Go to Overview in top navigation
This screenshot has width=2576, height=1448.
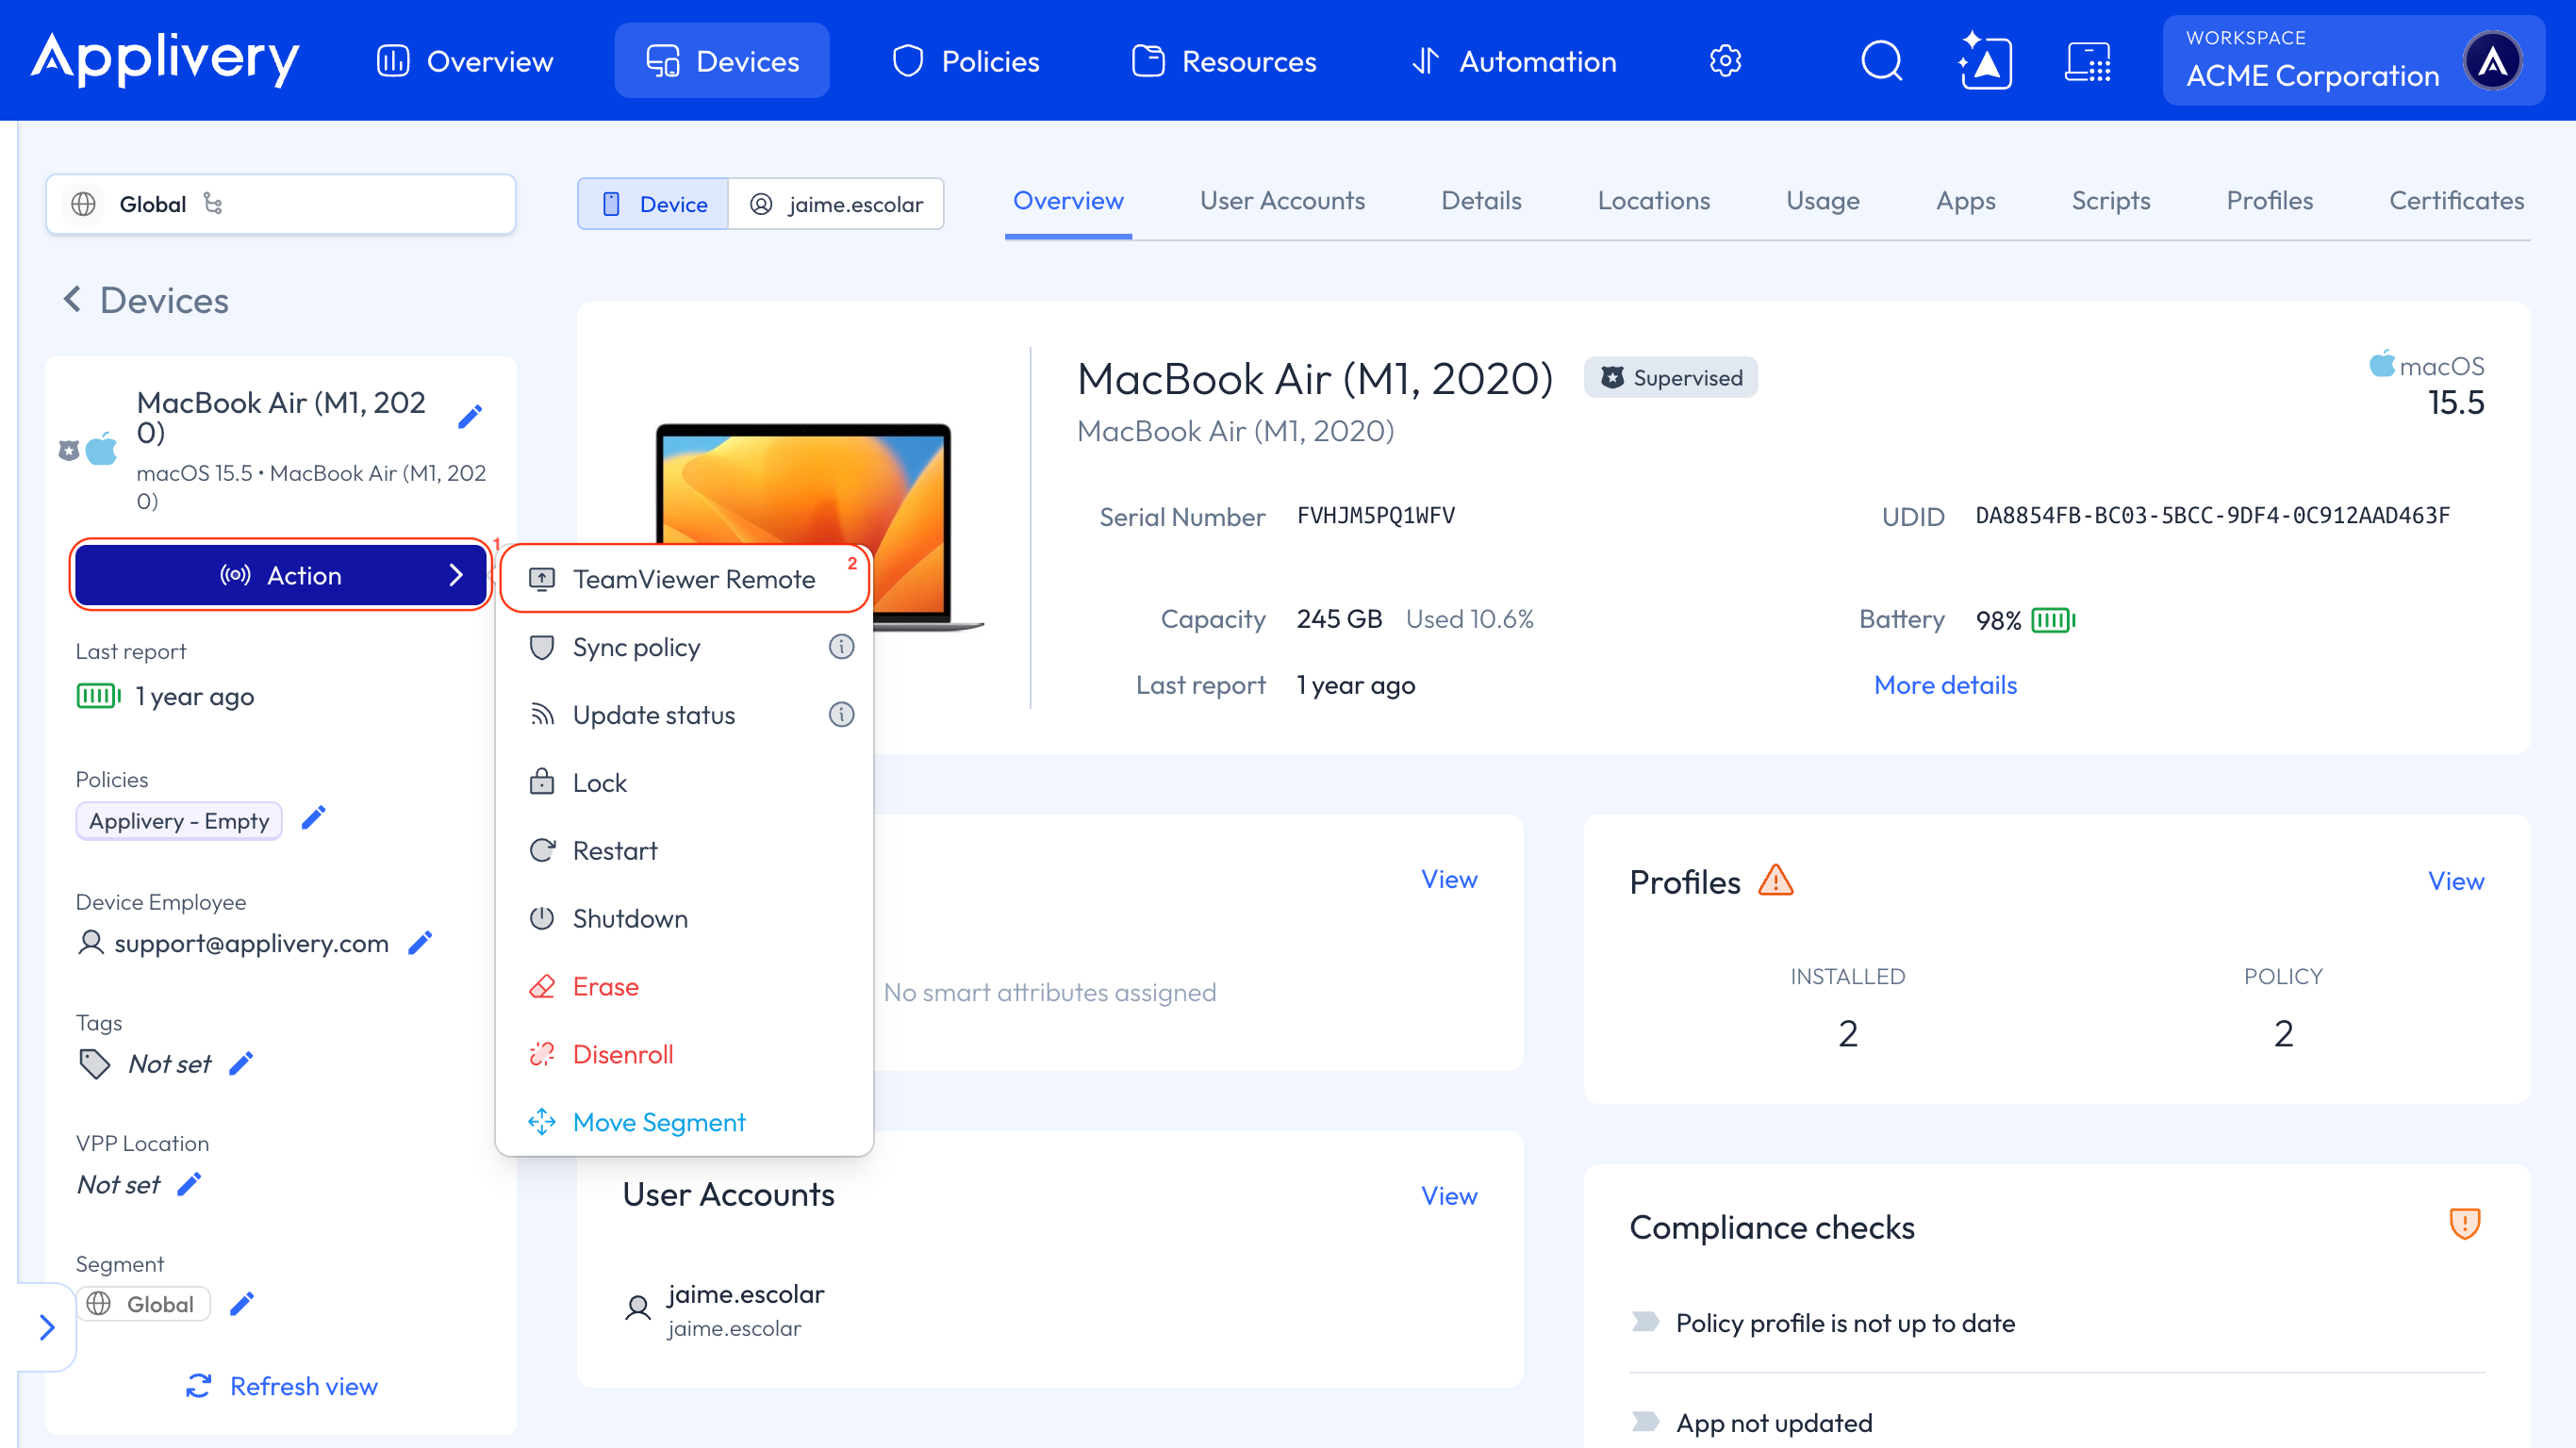coord(465,61)
